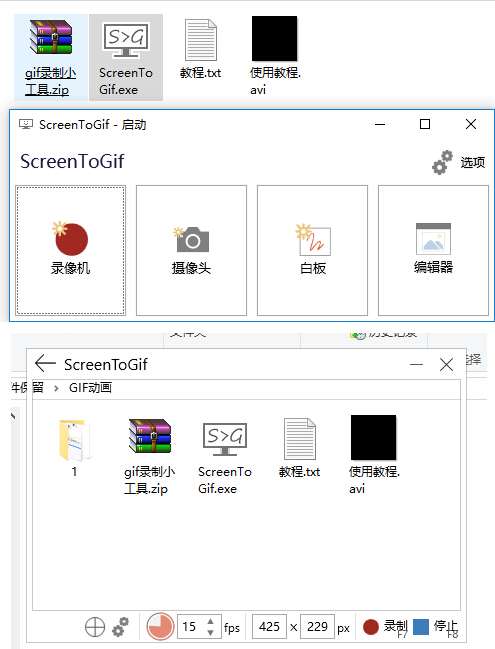Maximize the ScreenToGif 启动 window
The width and height of the screenshot is (495, 649).
tap(425, 124)
